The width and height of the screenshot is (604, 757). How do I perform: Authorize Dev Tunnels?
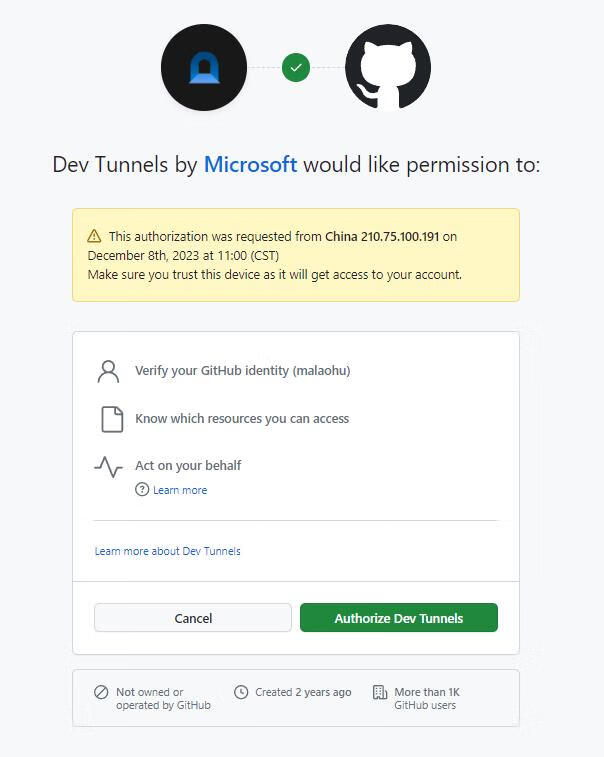coord(399,617)
